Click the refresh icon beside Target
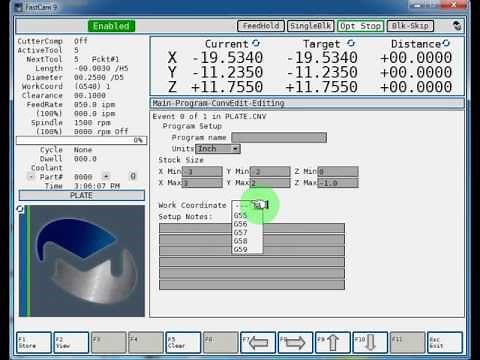 click(x=351, y=43)
